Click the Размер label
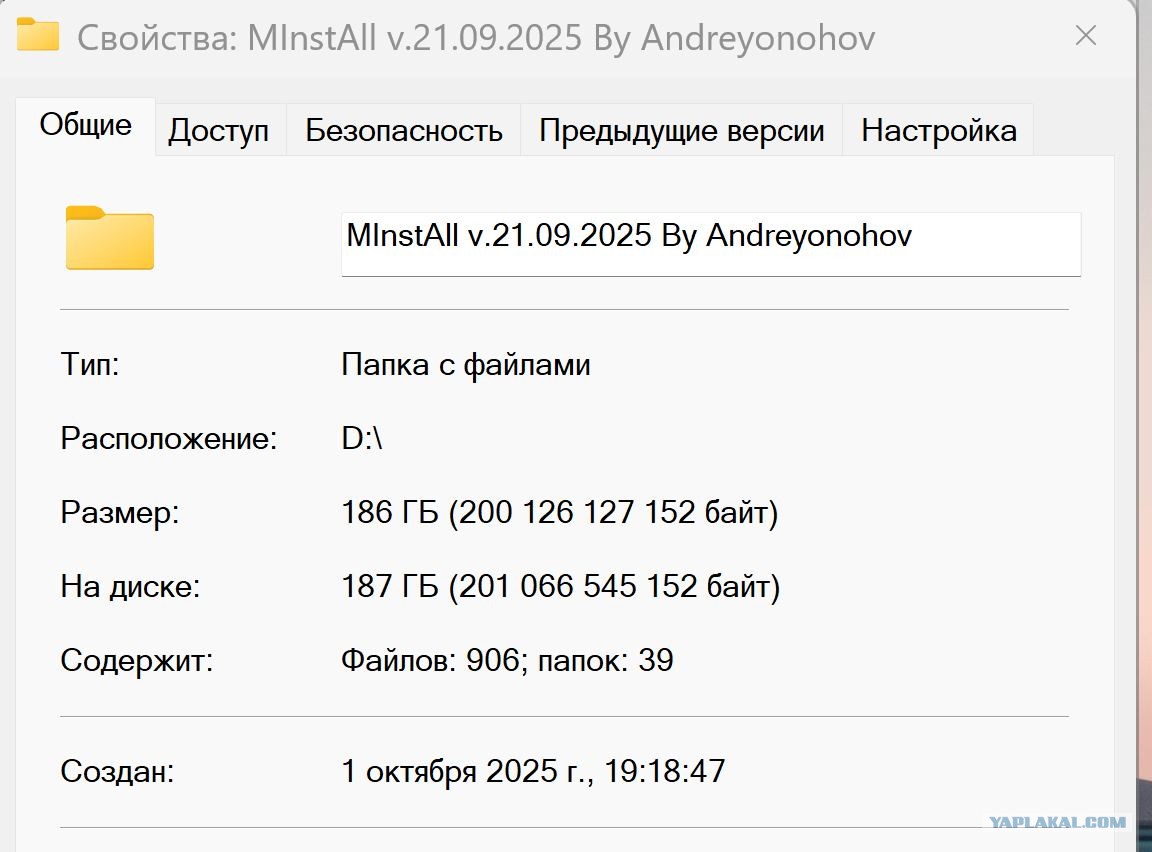Screen dimensions: 1152x852 click(120, 513)
